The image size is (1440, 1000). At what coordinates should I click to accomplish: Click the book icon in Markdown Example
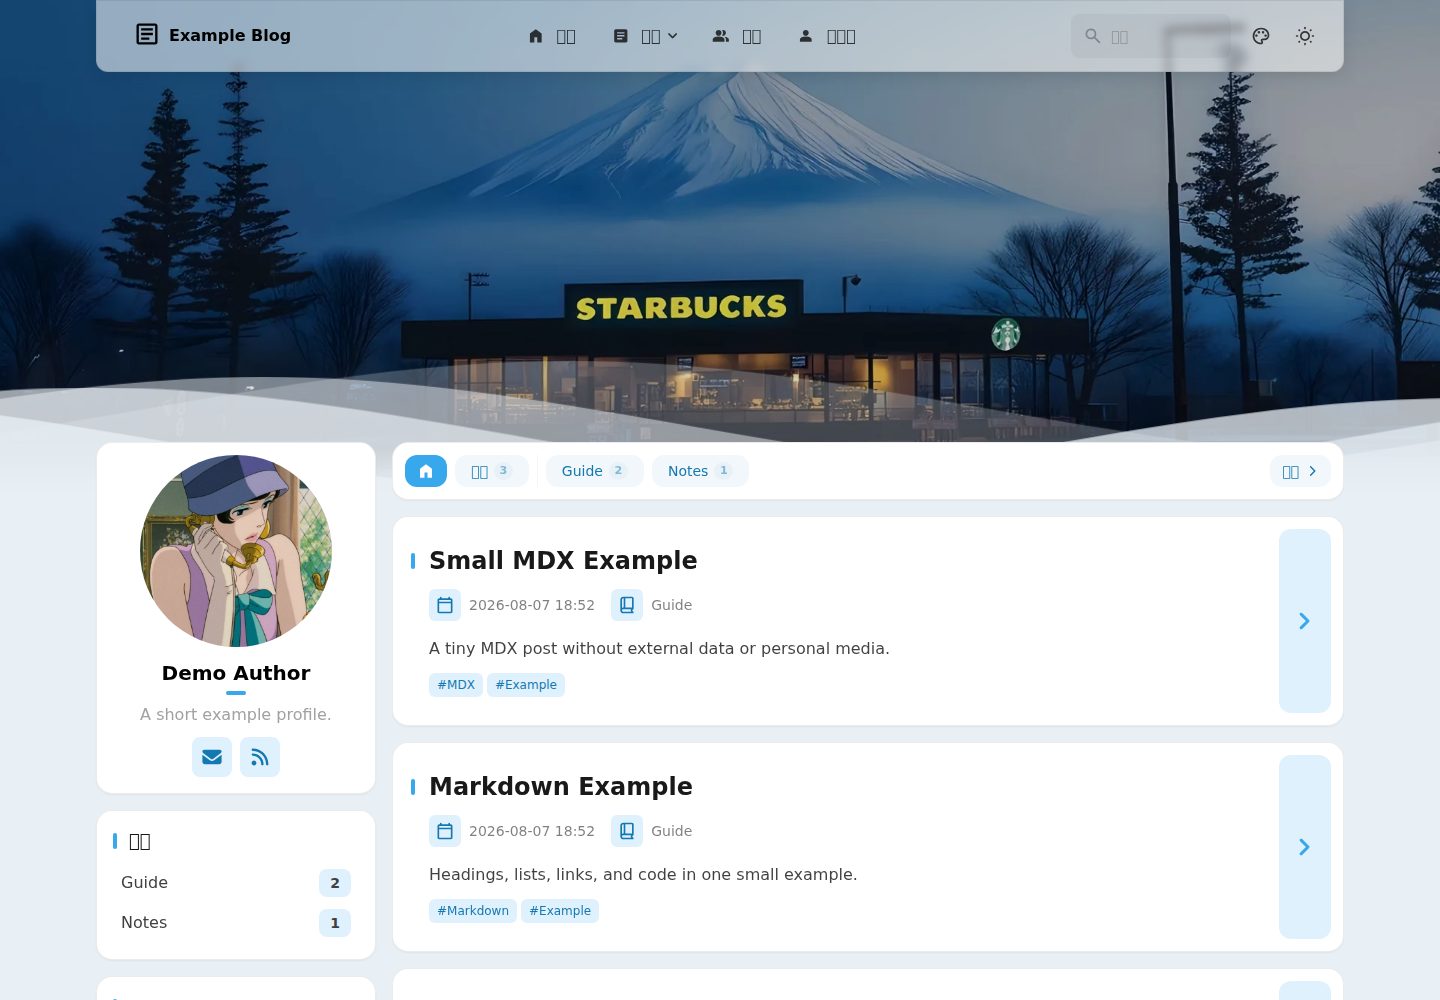(x=627, y=831)
